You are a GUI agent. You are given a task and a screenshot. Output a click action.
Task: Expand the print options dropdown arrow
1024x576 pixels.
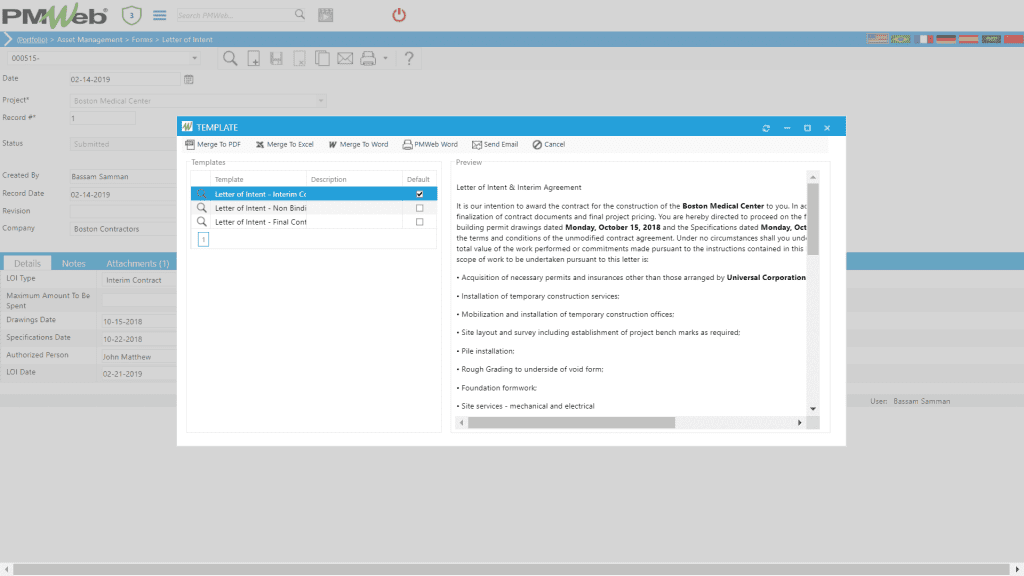385,59
